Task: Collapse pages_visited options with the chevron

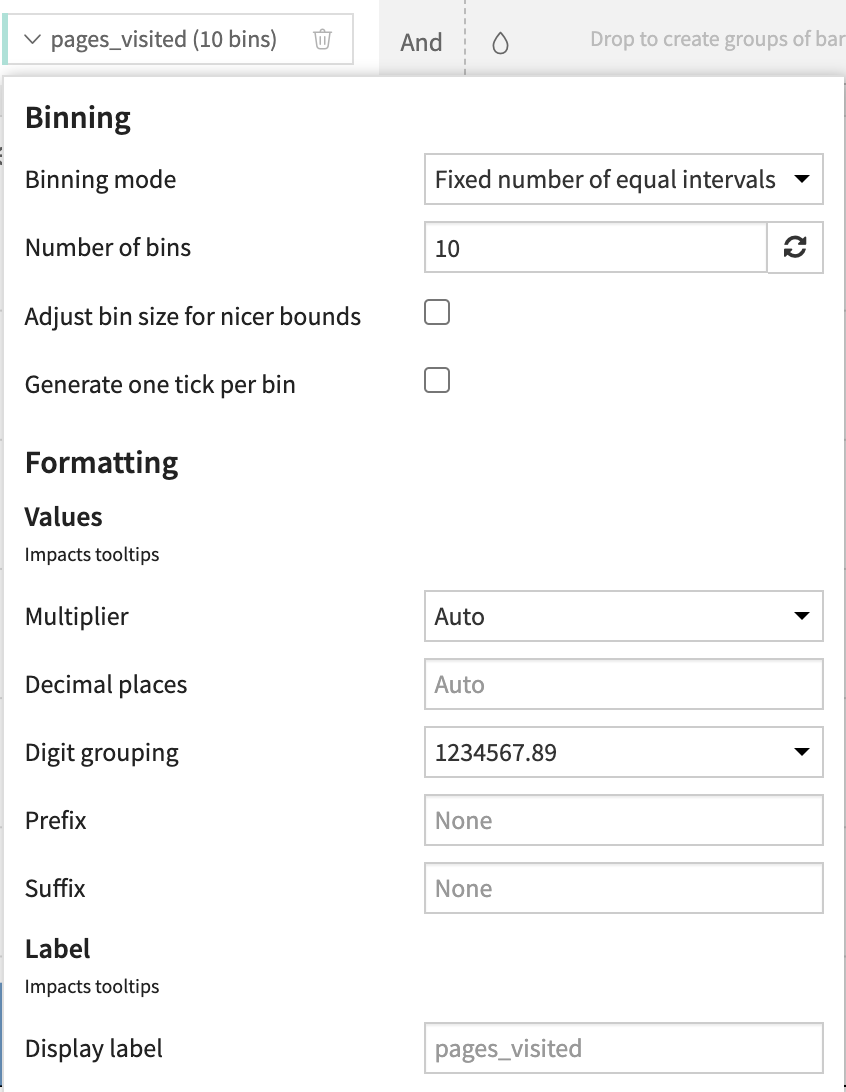Action: [x=32, y=39]
